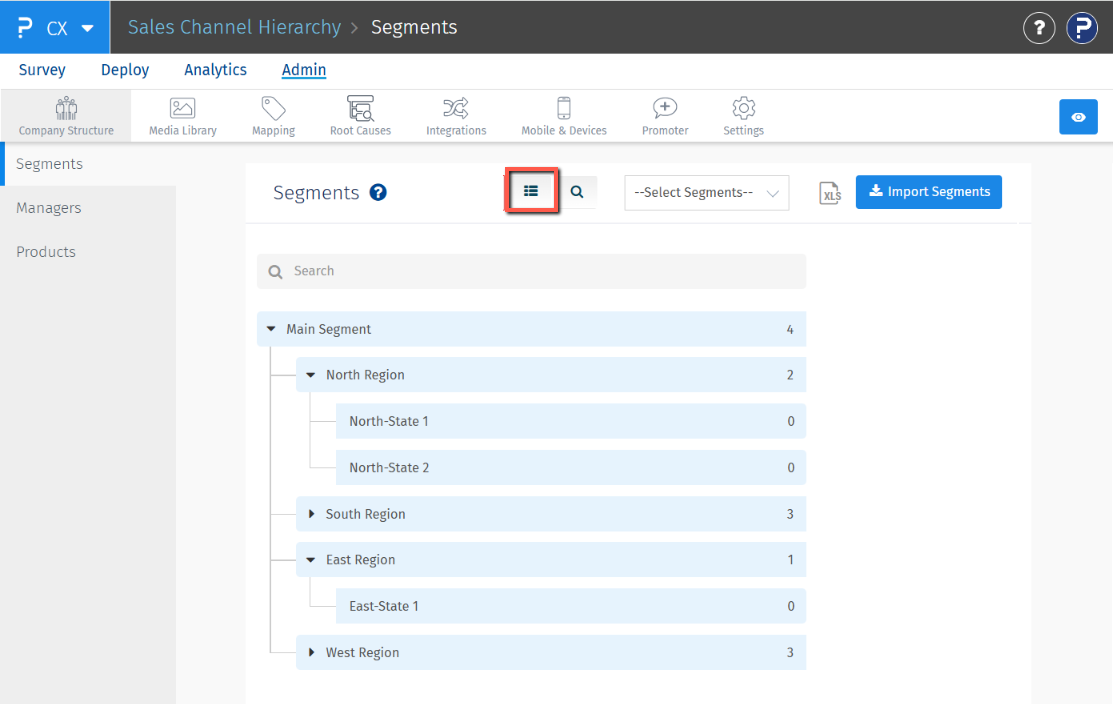Switch to list view toggle
The width and height of the screenshot is (1113, 704).
pyautogui.click(x=531, y=191)
